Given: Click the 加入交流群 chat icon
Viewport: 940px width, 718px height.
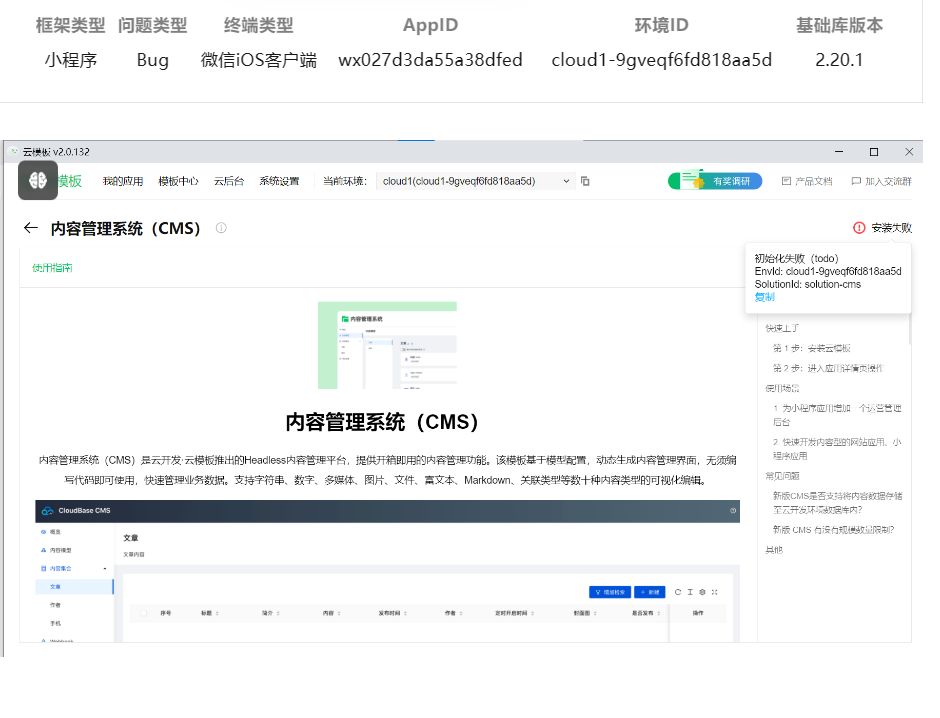Looking at the screenshot, I should pyautogui.click(x=856, y=181).
